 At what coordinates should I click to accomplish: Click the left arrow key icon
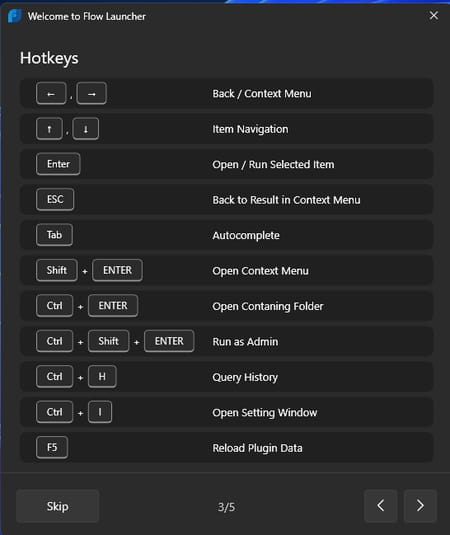pyautogui.click(x=51, y=93)
